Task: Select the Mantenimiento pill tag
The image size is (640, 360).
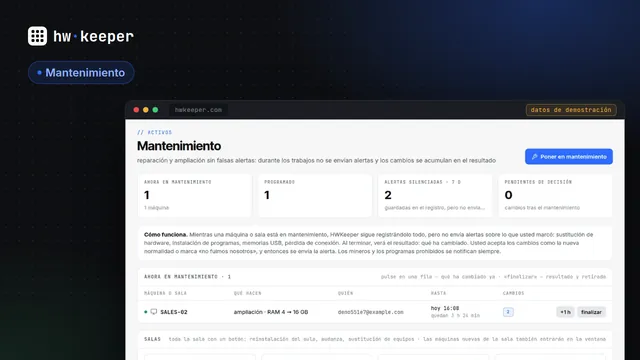Action: coord(81,73)
